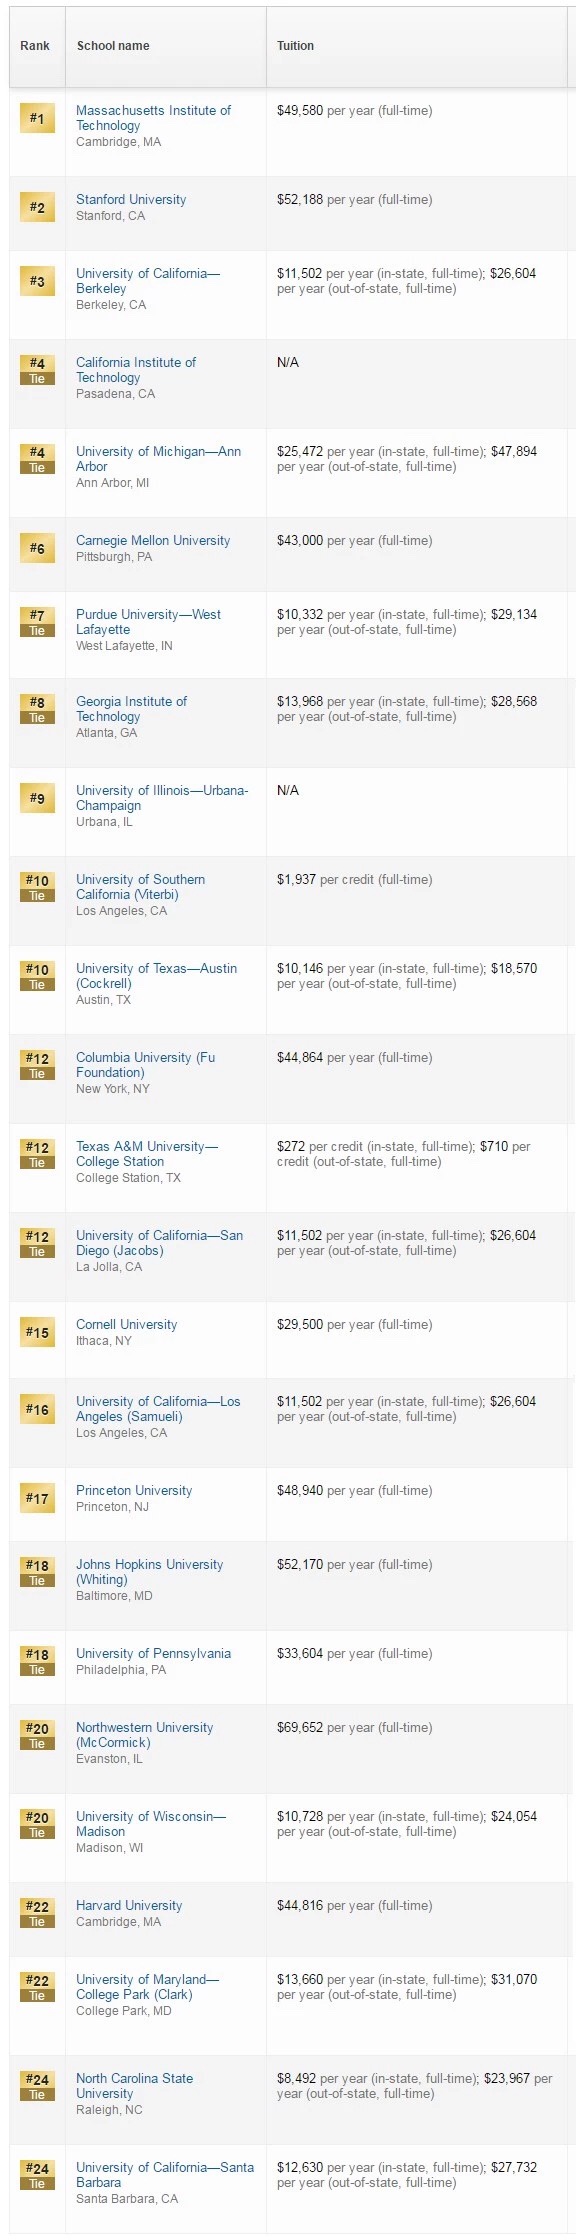Visit University of Michigan—Ann Arbor page

click(158, 459)
